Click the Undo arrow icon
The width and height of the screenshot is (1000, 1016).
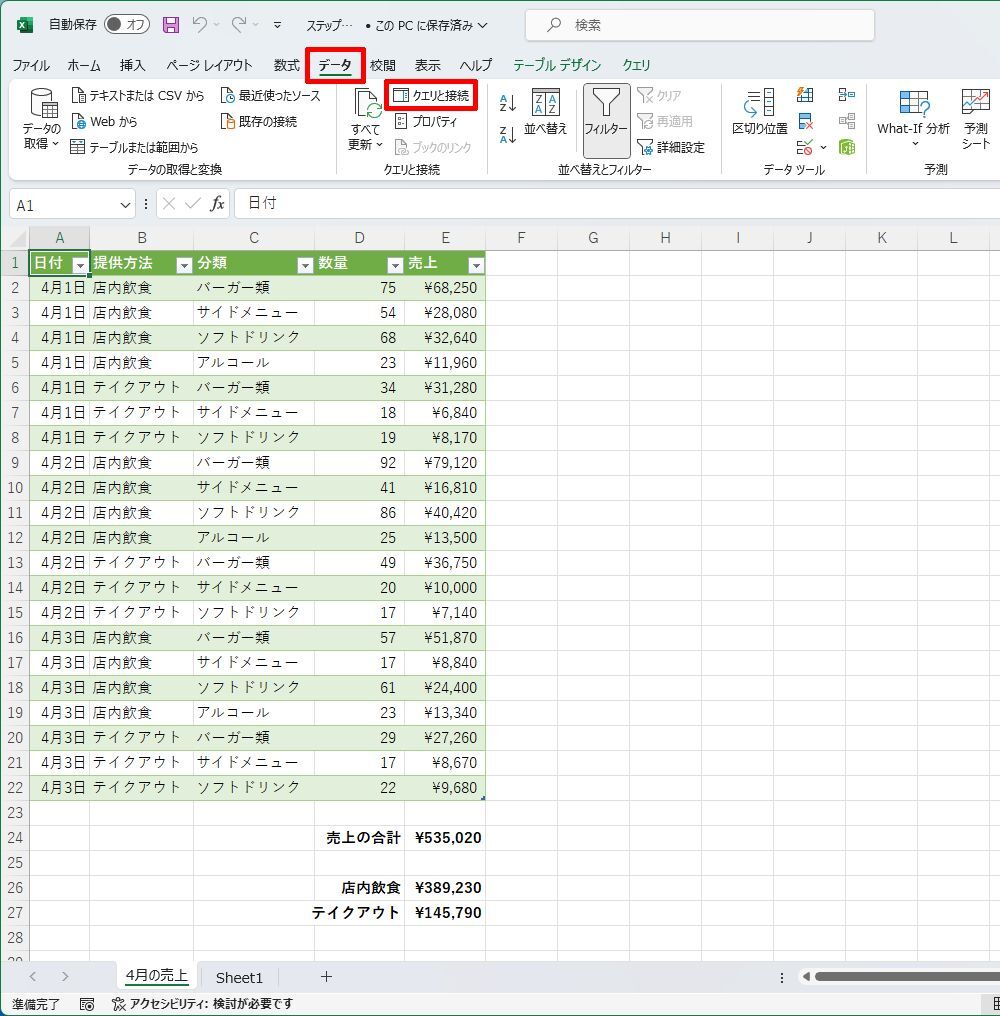pyautogui.click(x=200, y=25)
